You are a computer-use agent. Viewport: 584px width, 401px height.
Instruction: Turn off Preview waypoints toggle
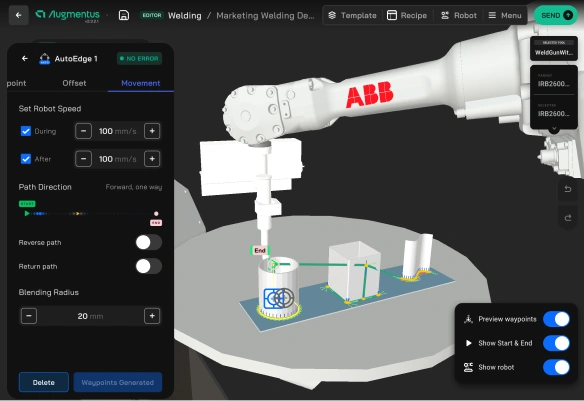tap(556, 319)
